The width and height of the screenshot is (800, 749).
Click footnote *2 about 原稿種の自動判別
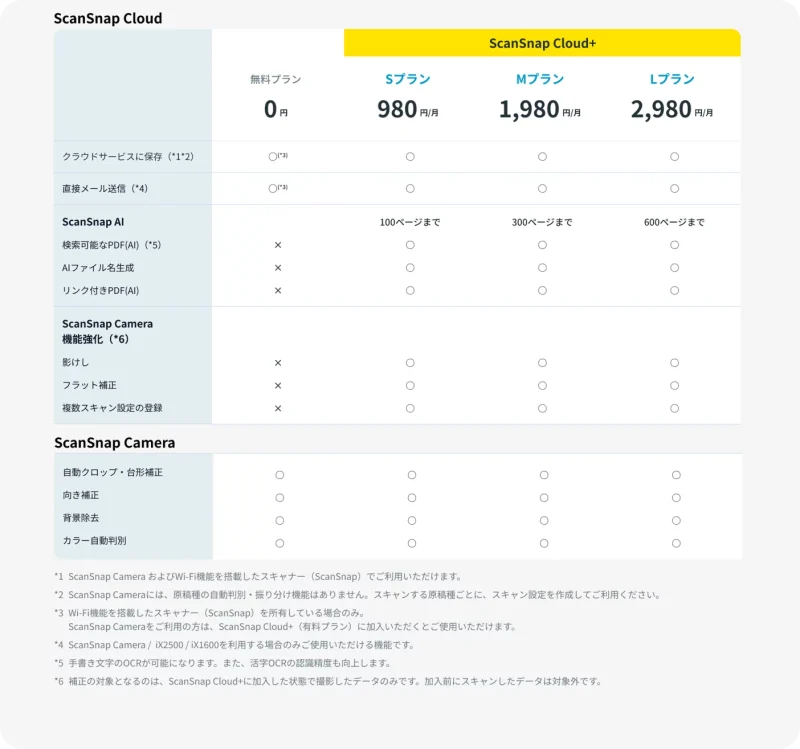(x=358, y=594)
